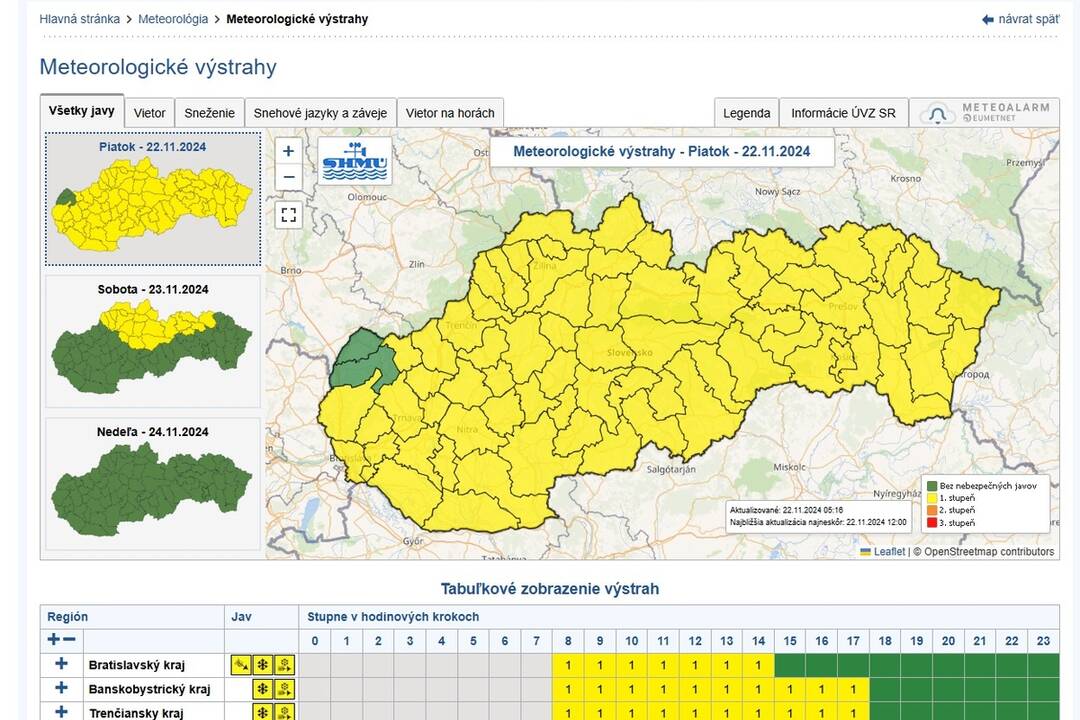Collapse all regions with header minus

pyautogui.click(x=69, y=640)
